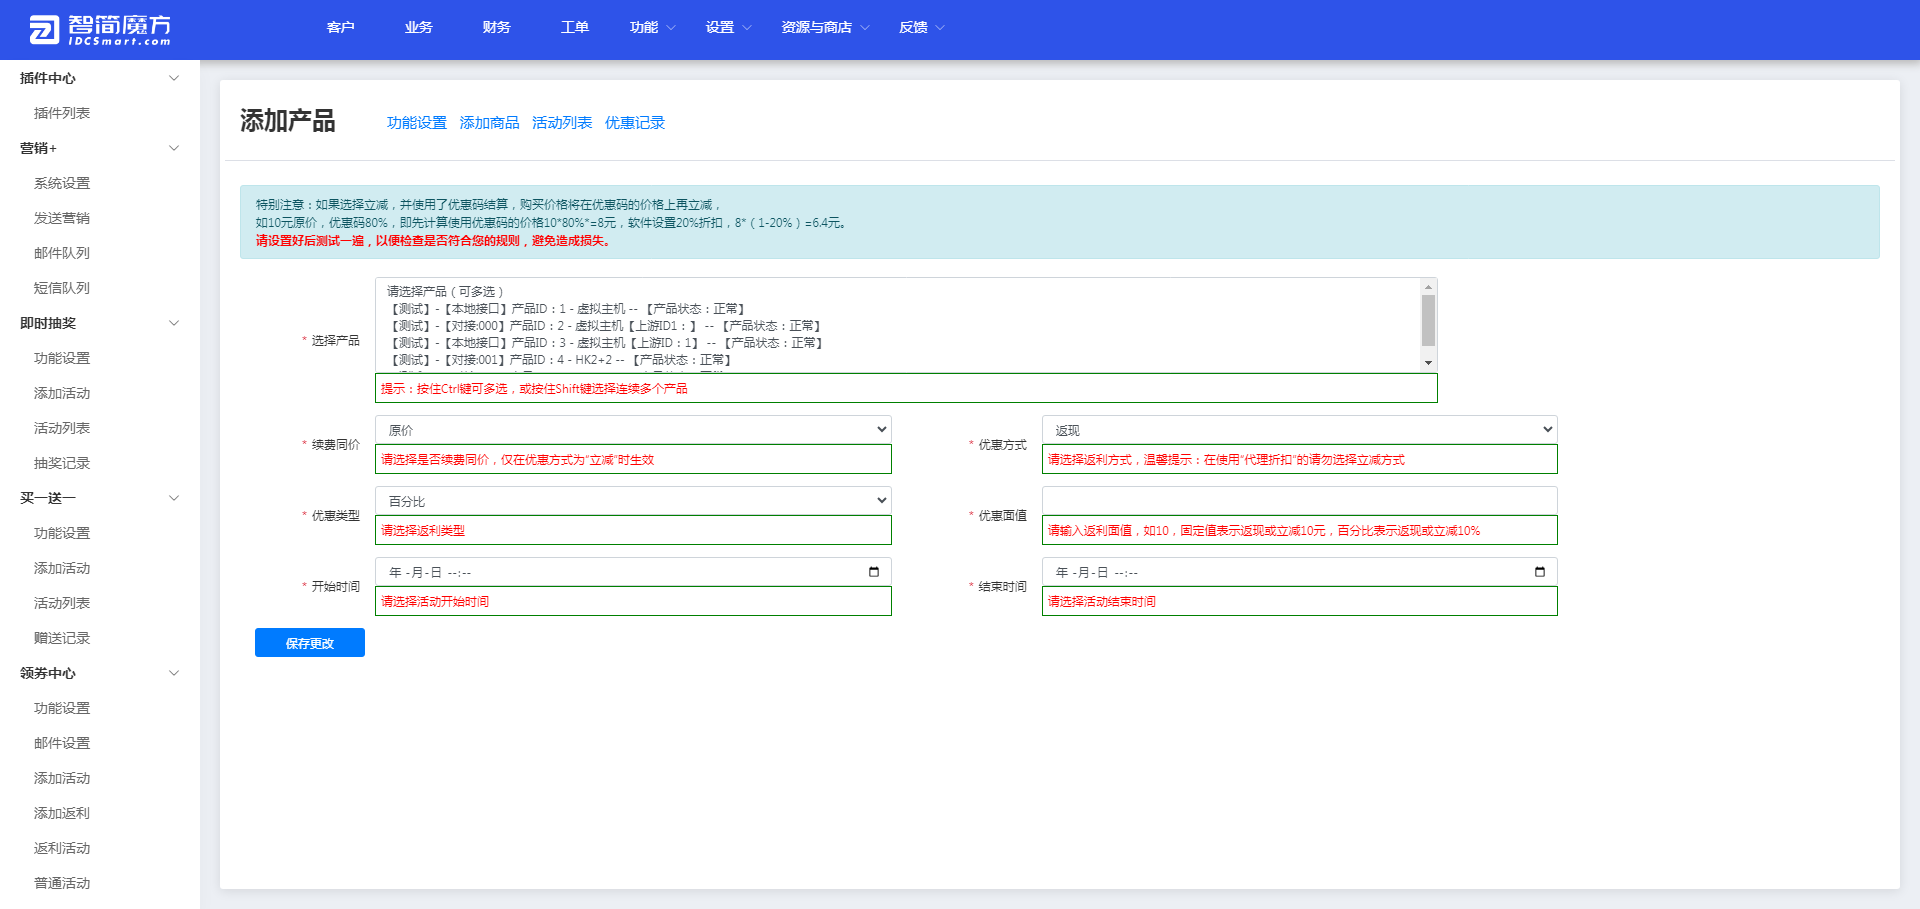Open 活动列表 under 即时抽奖

click(62, 428)
